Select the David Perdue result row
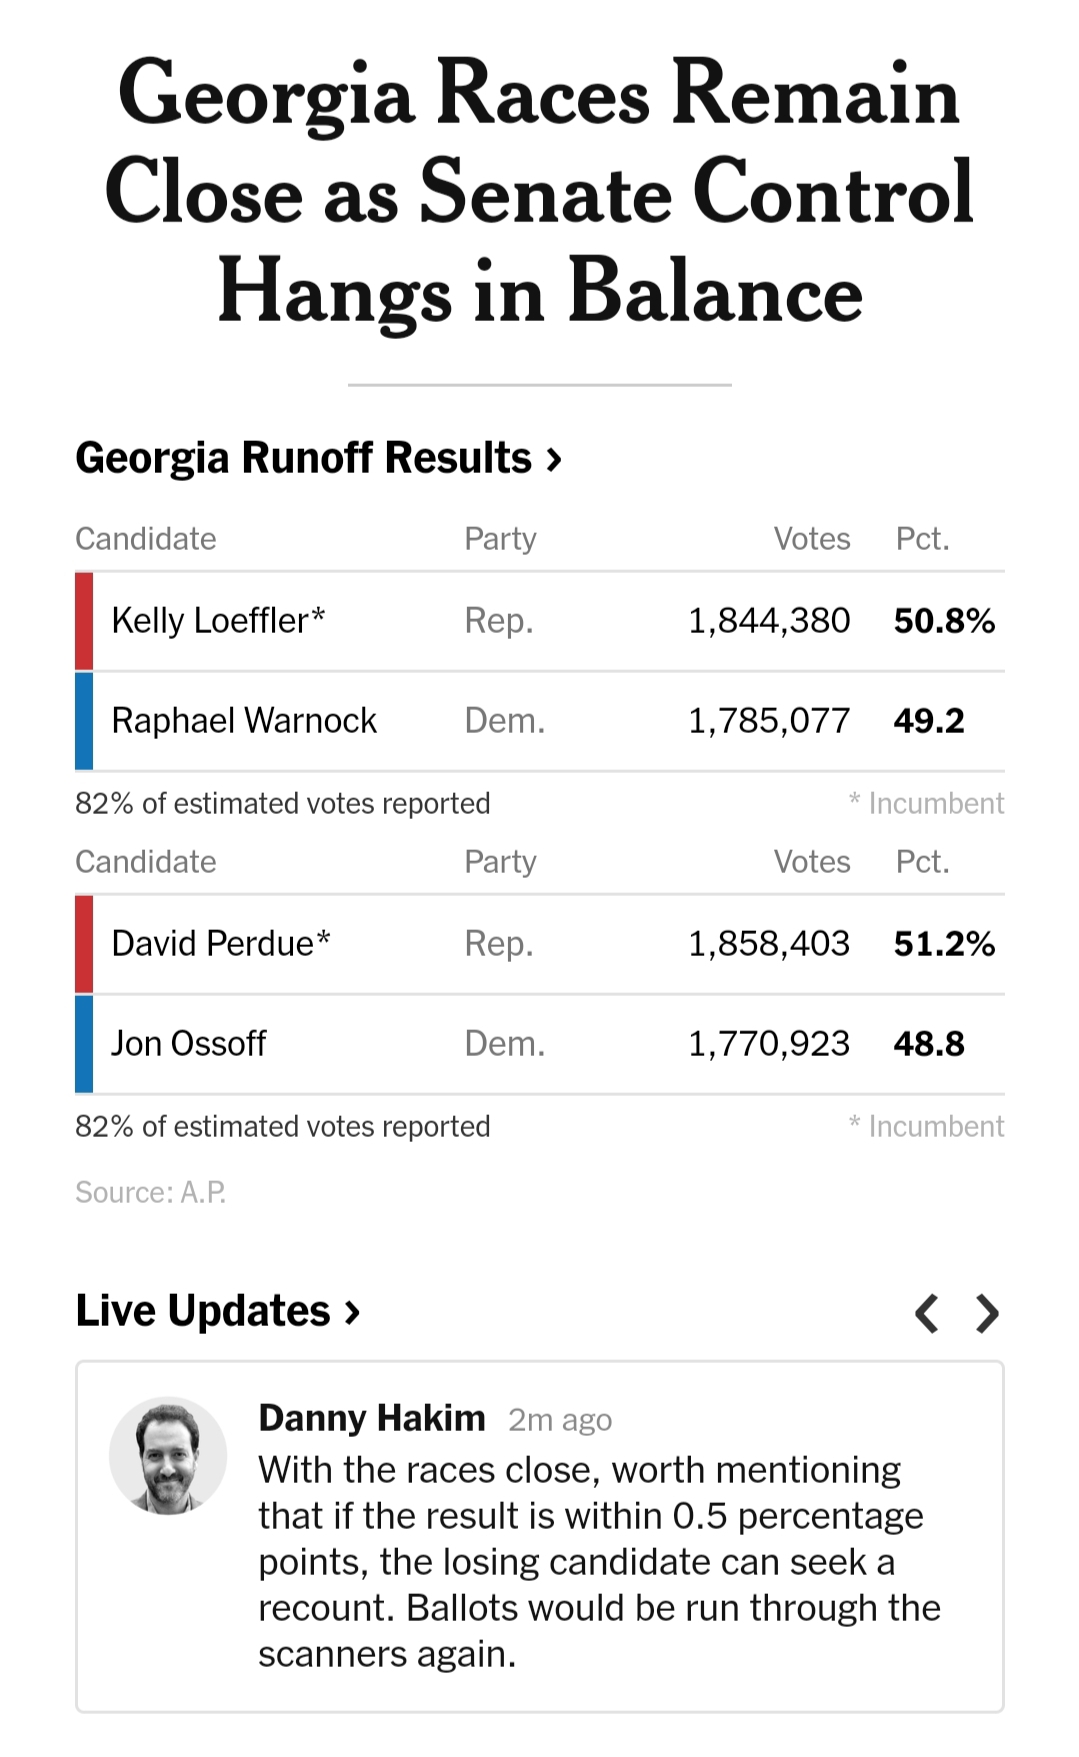The height and width of the screenshot is (1757, 1079). click(540, 944)
